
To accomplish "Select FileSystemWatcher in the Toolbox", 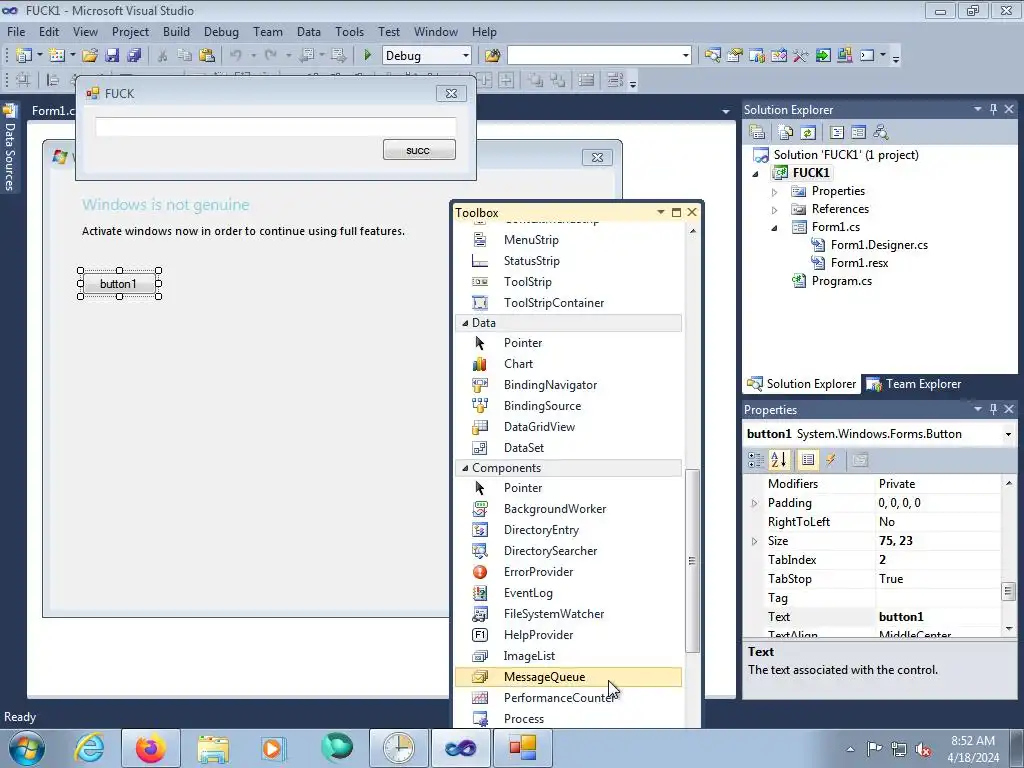I will [568, 614].
